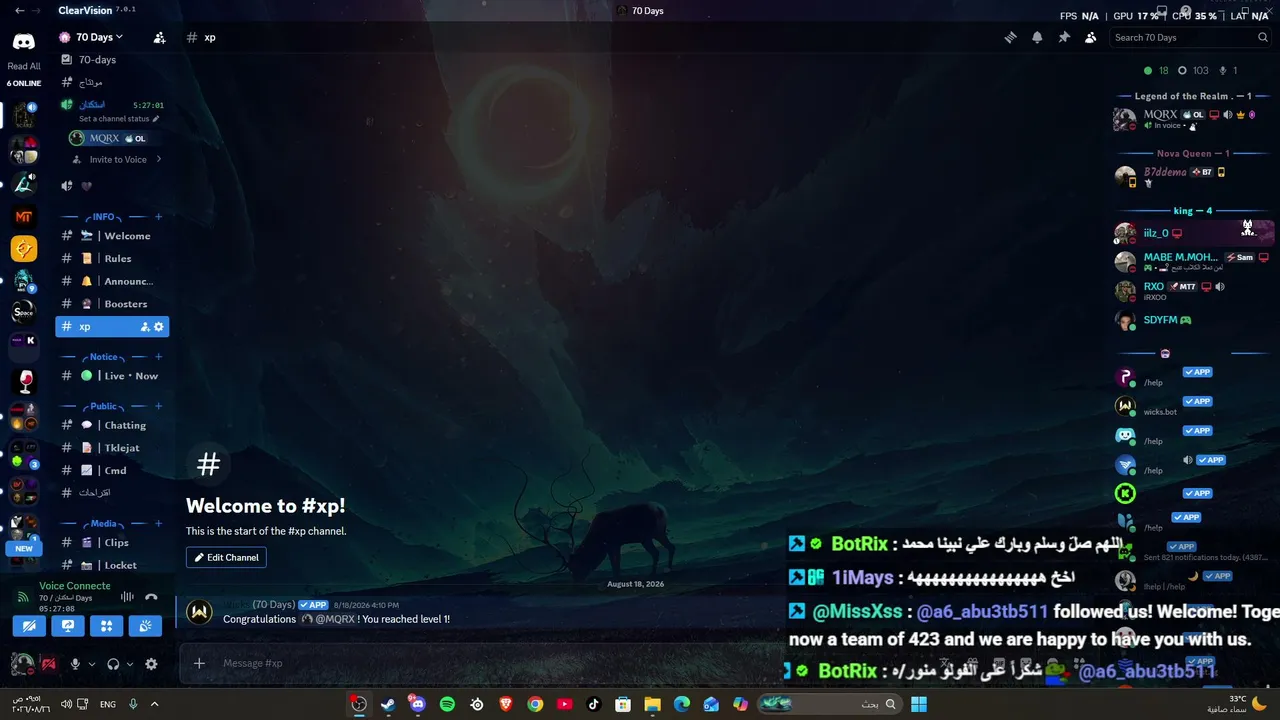The image size is (1280, 720).
Task: Open the Threads icon in channel header
Action: pos(1011,37)
